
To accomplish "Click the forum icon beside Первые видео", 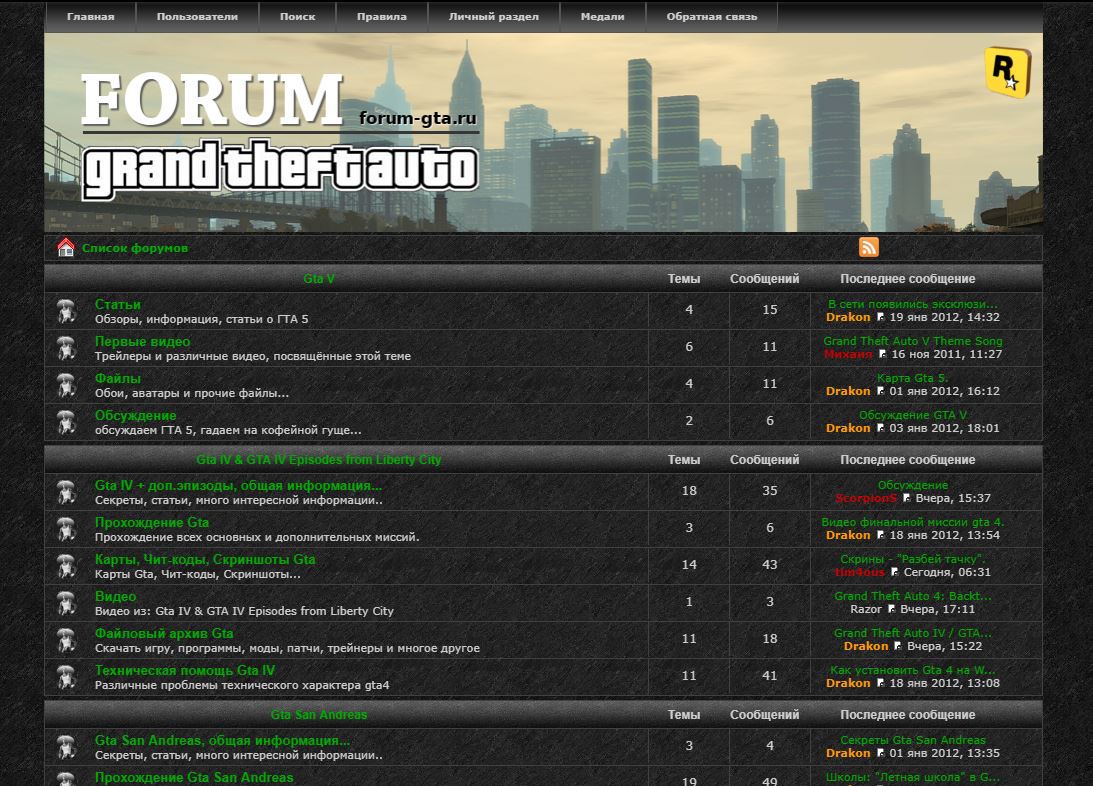I will tap(67, 348).
